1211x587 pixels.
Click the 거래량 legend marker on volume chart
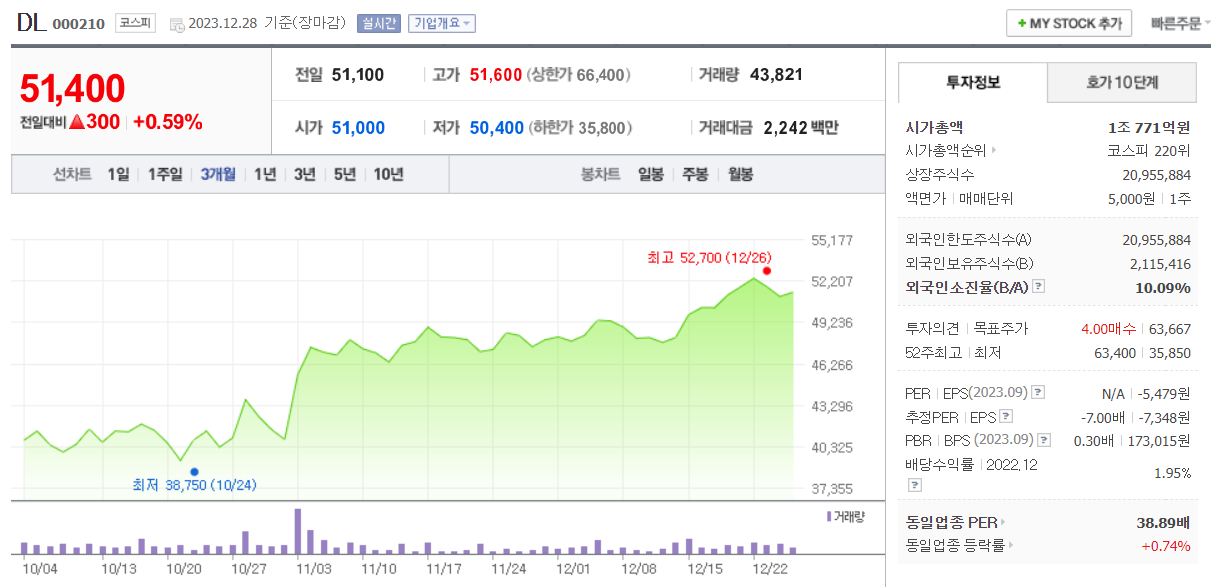pyautogui.click(x=830, y=516)
